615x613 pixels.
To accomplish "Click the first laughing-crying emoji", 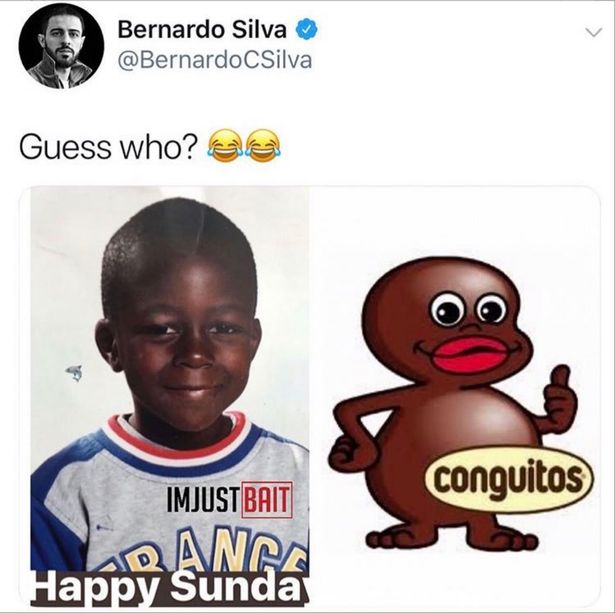I will [225, 147].
